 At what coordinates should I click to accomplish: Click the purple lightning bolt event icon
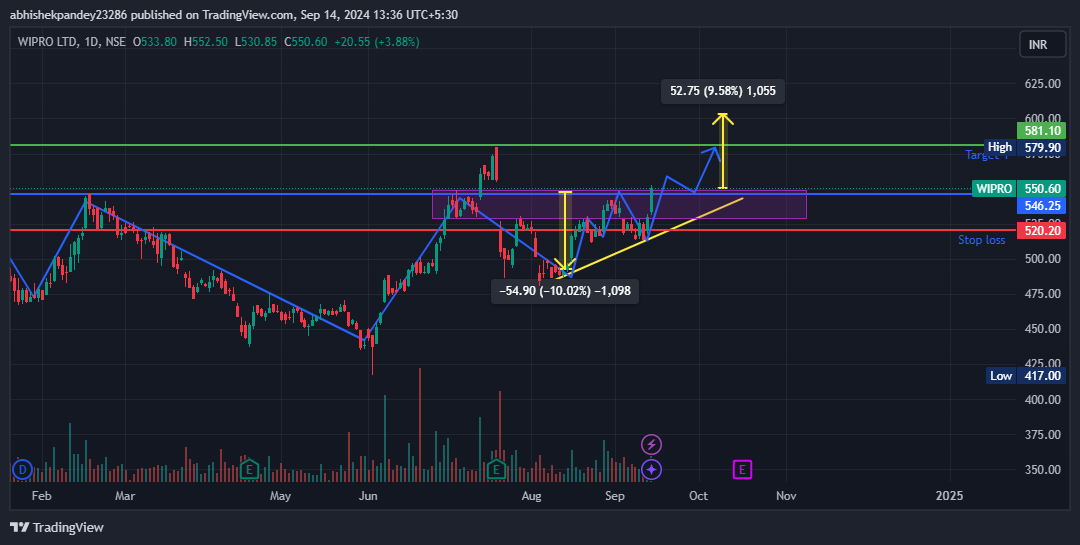pos(652,445)
